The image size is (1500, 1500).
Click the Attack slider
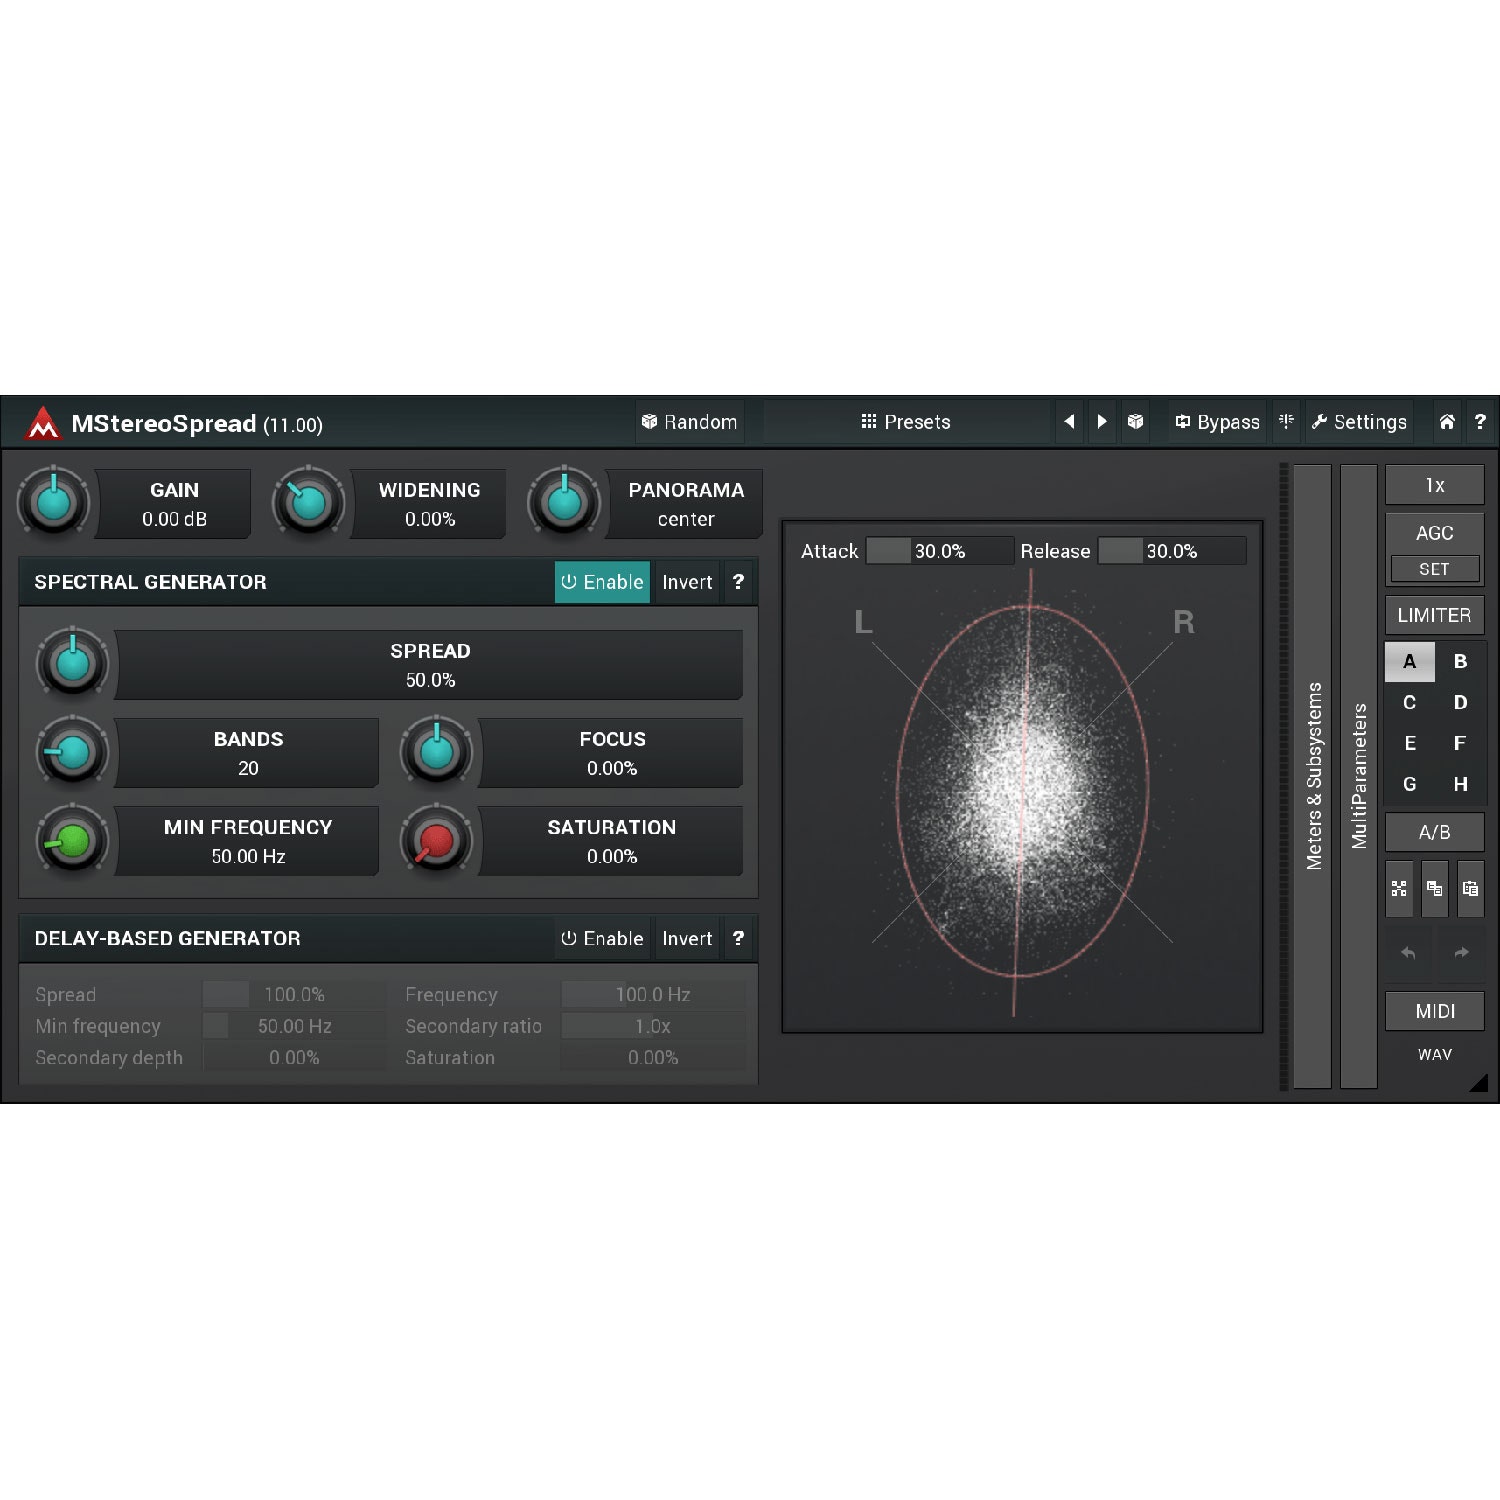tap(938, 551)
